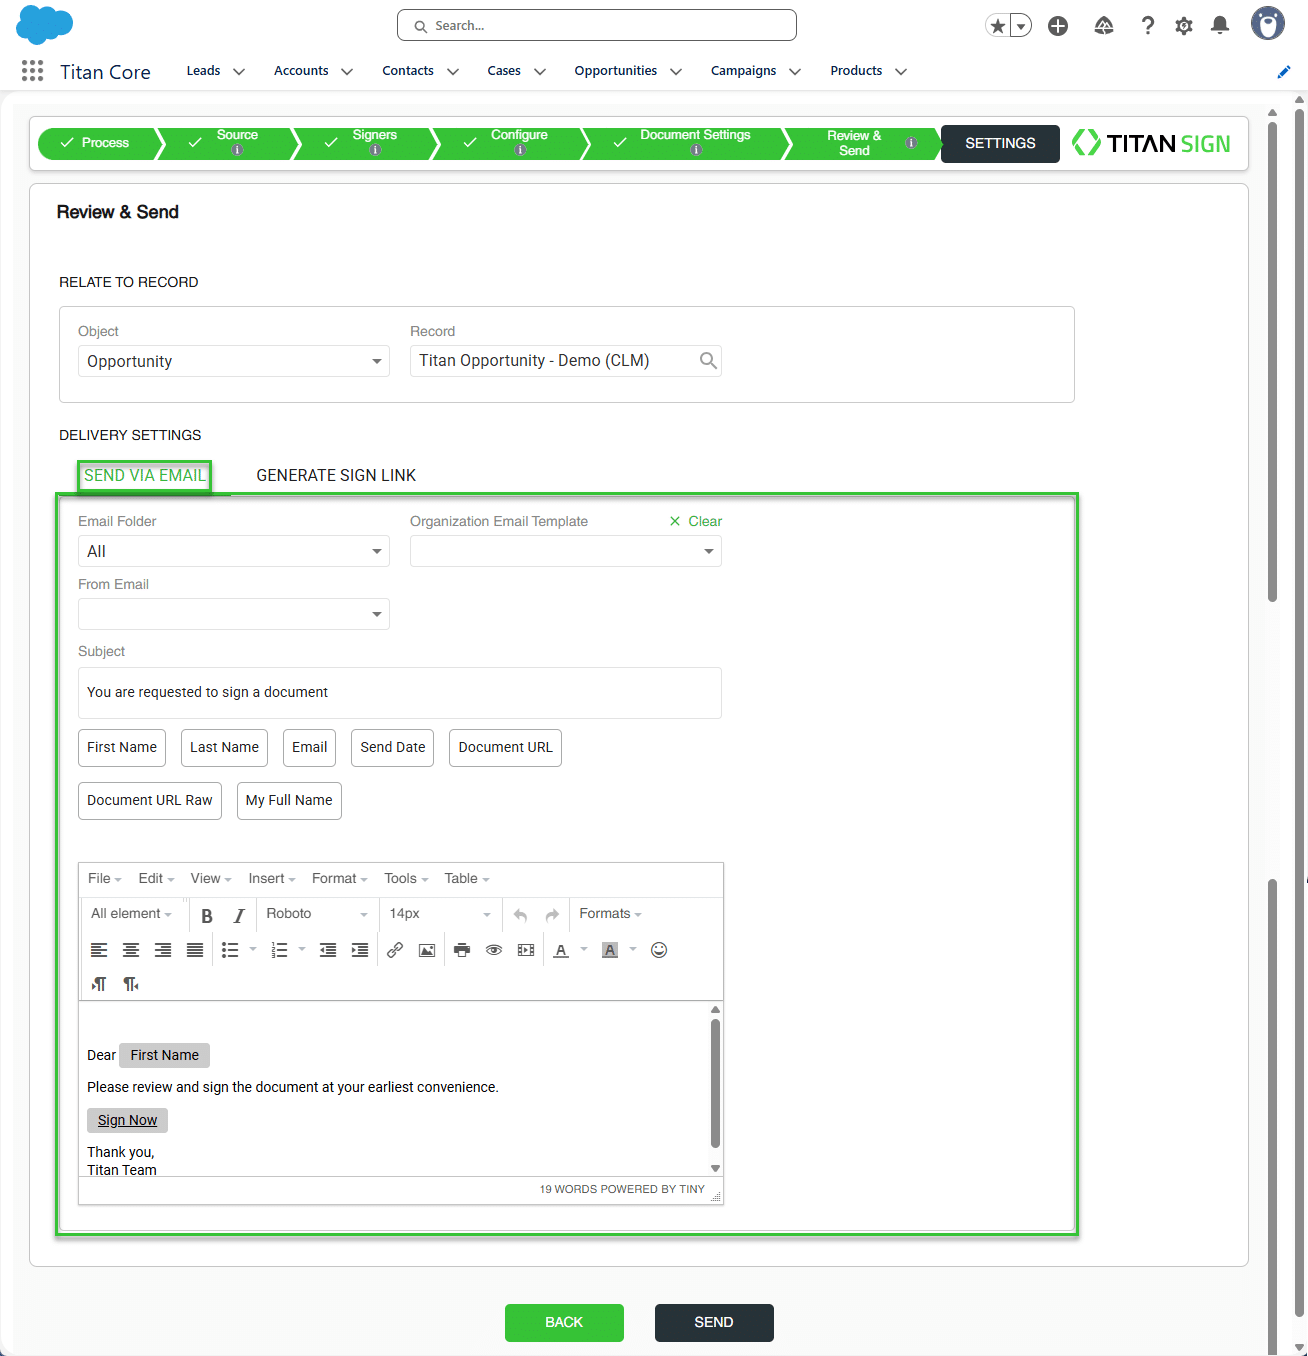Insert an image into the email body
The height and width of the screenshot is (1356, 1308).
[x=427, y=949]
